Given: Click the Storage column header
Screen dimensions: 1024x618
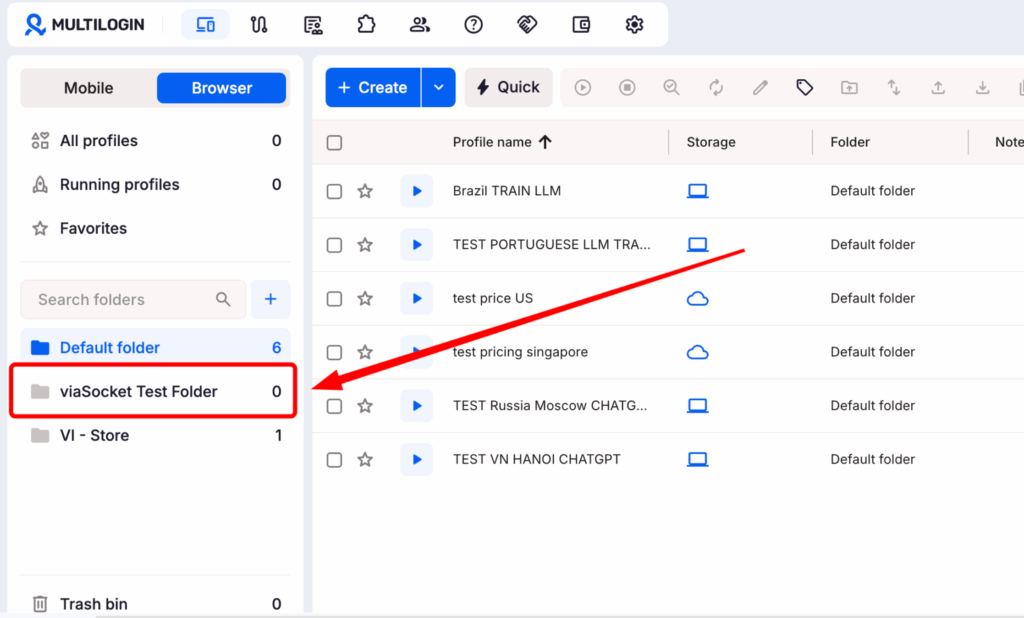Looking at the screenshot, I should [711, 142].
